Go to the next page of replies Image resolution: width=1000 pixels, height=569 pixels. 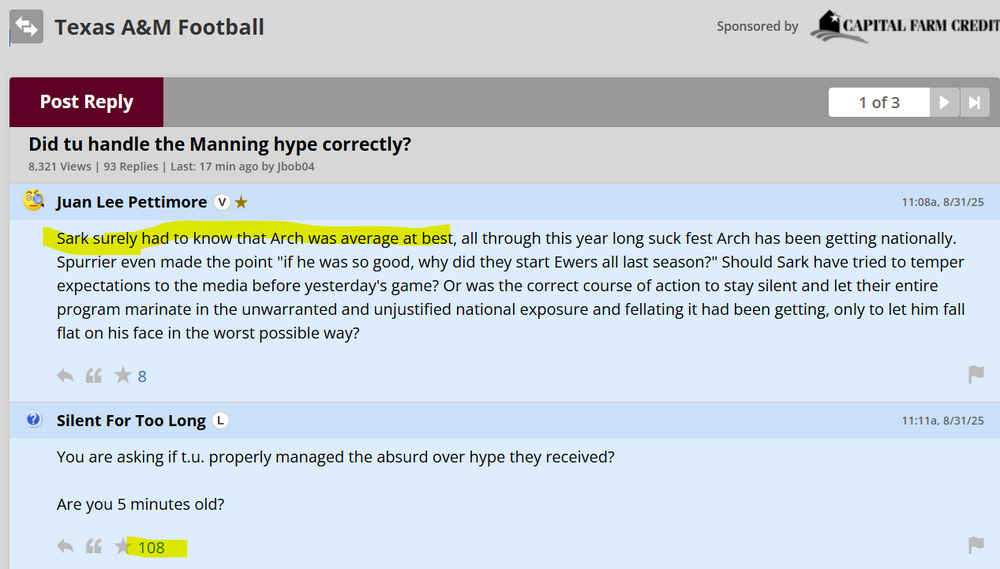[943, 102]
